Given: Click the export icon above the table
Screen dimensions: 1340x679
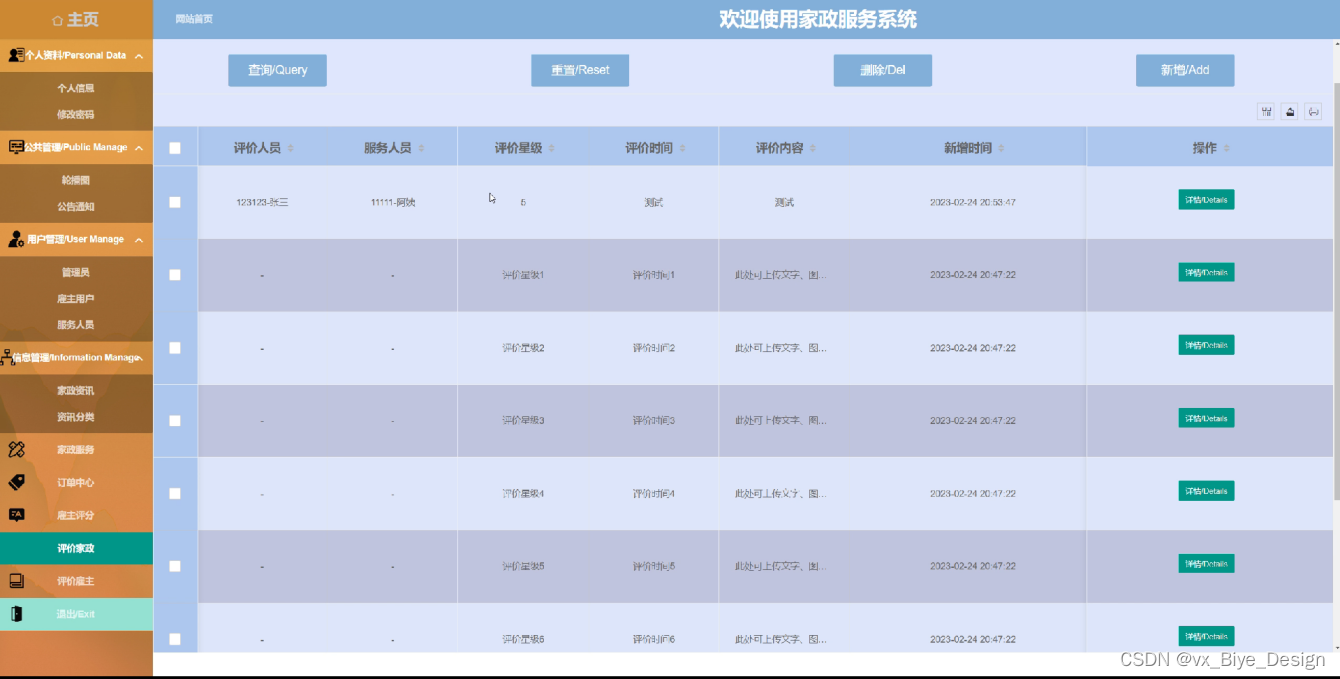Looking at the screenshot, I should [1290, 112].
